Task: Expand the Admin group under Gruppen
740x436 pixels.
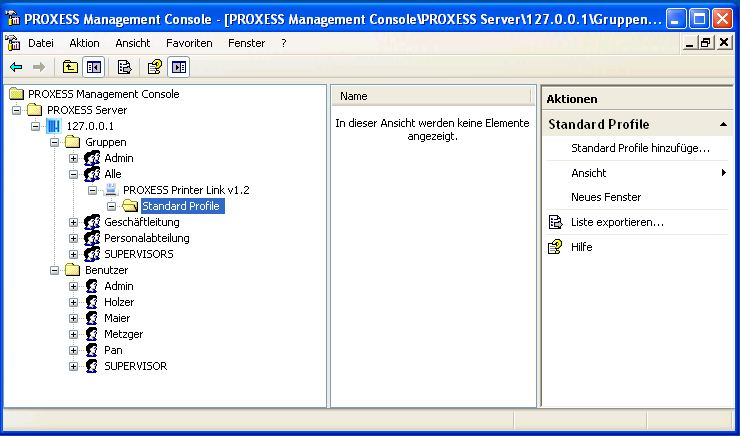Action: tap(73, 159)
